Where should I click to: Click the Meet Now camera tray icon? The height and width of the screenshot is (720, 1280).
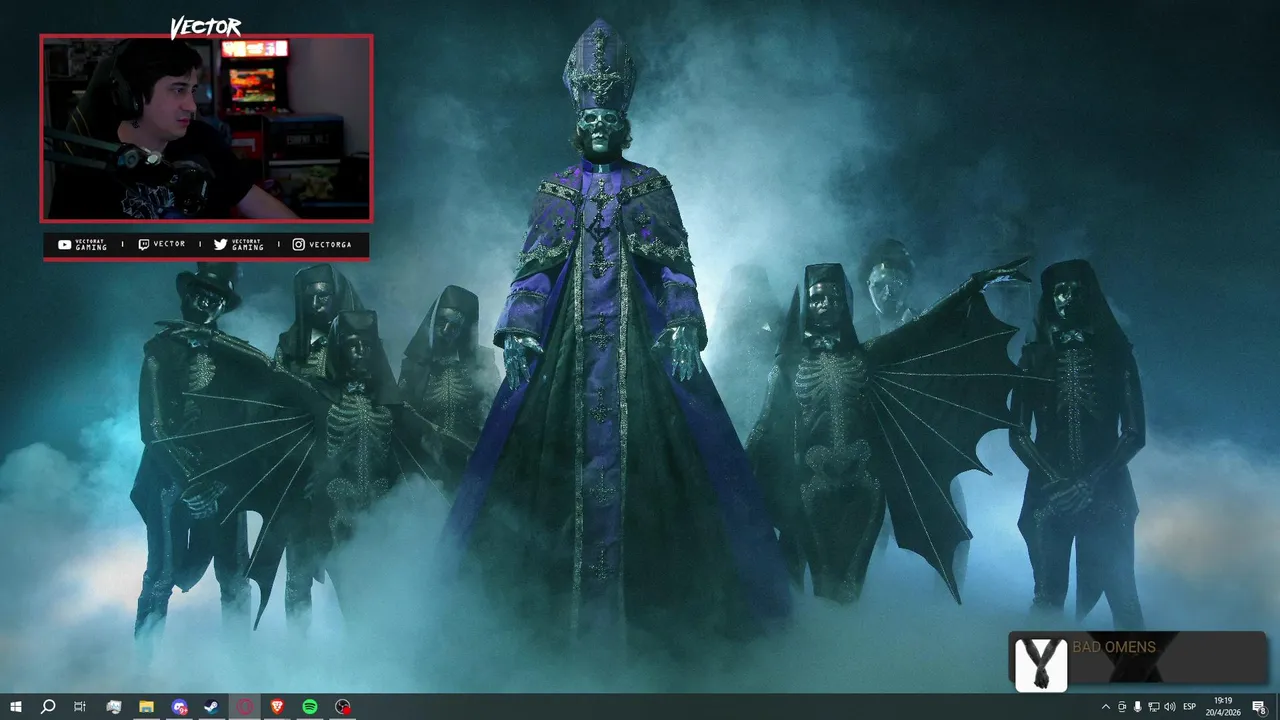pos(1121,707)
